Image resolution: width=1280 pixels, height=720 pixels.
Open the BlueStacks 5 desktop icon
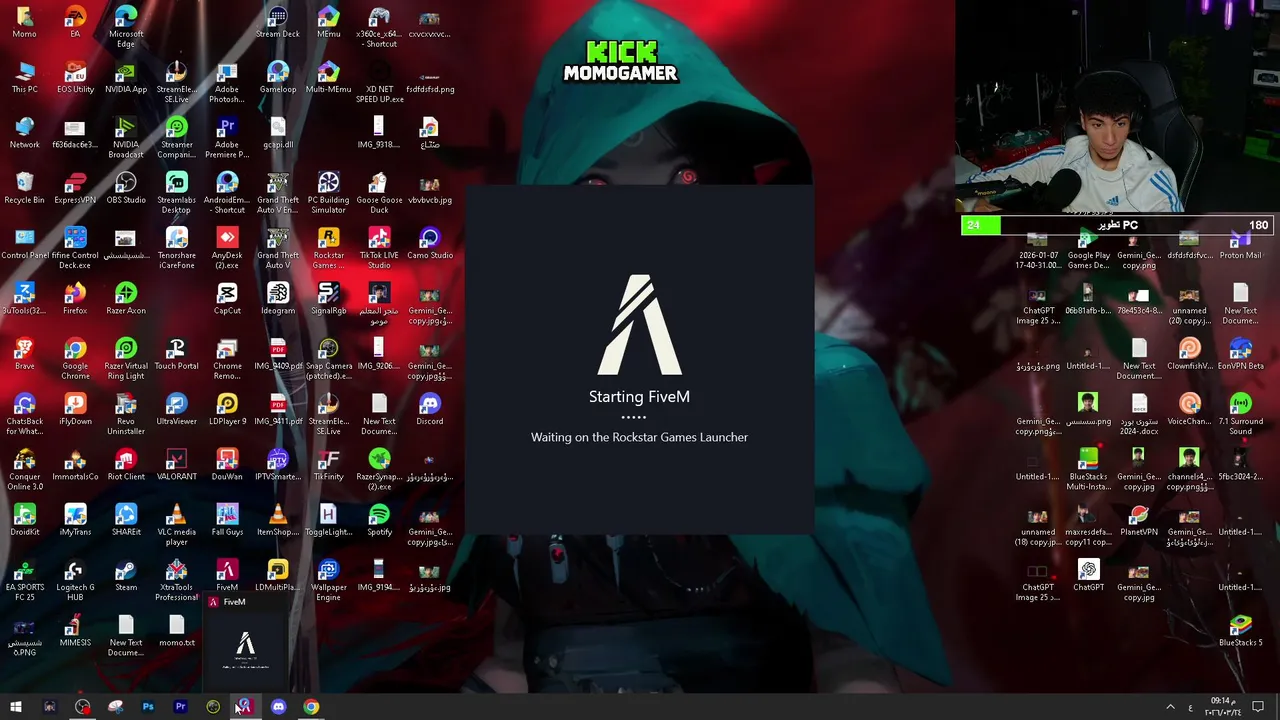click(1240, 630)
